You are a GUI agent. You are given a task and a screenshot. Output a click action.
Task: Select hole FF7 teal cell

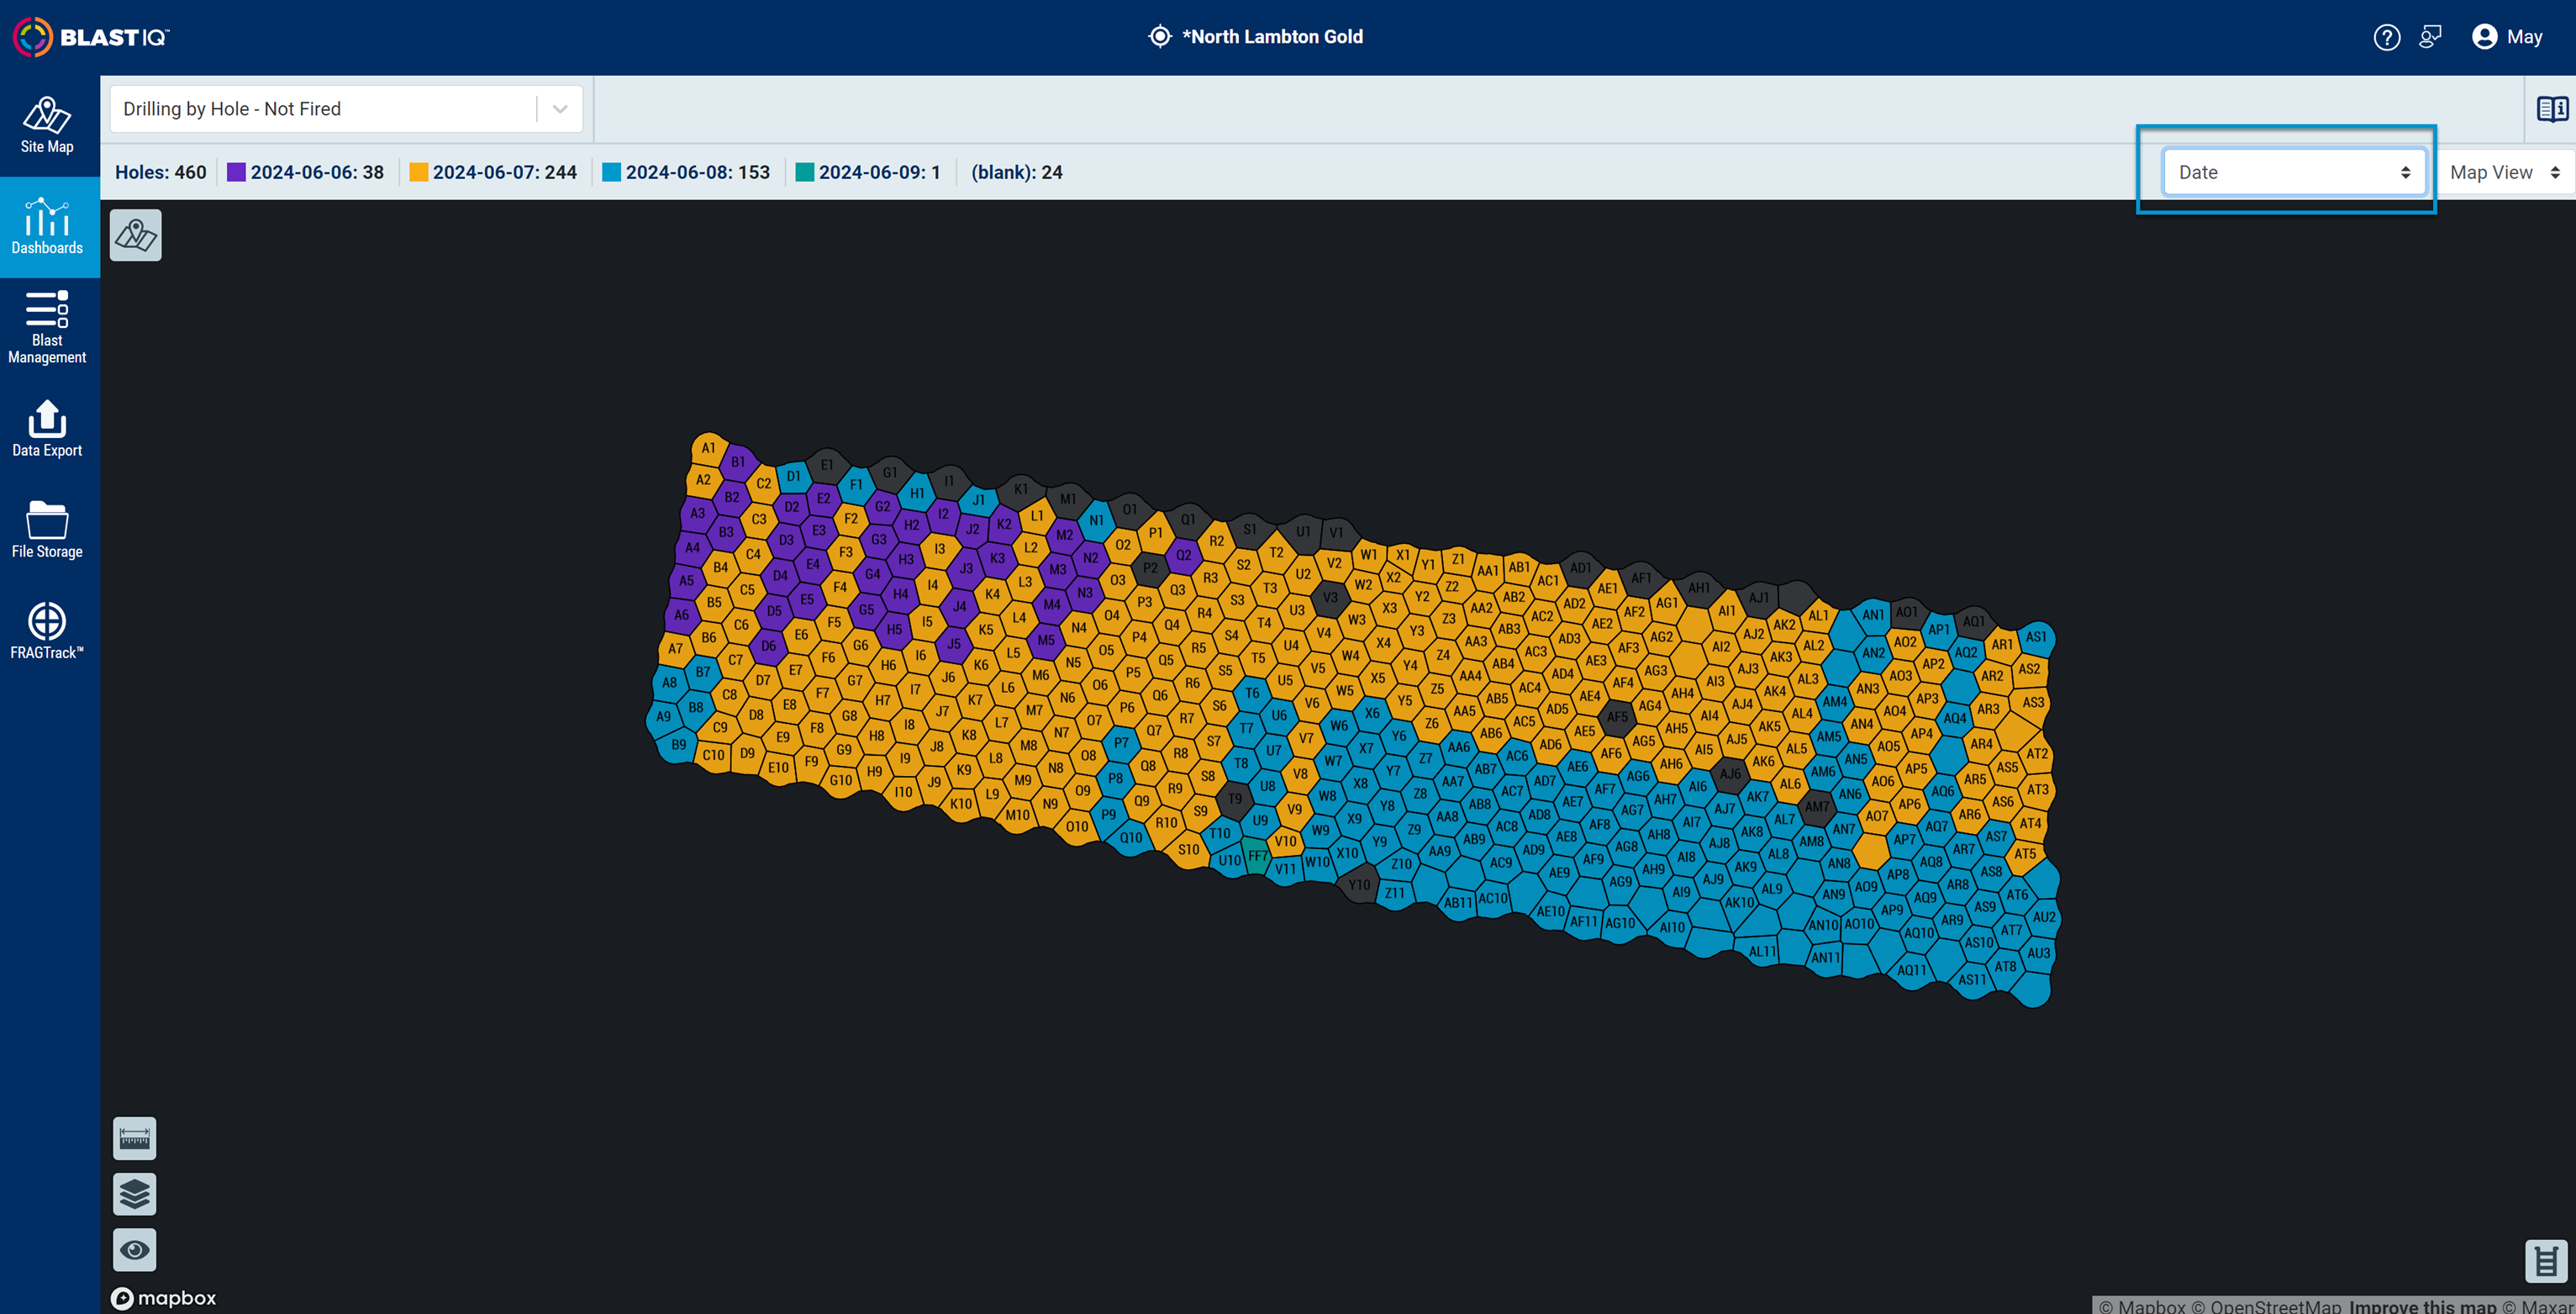1258,856
